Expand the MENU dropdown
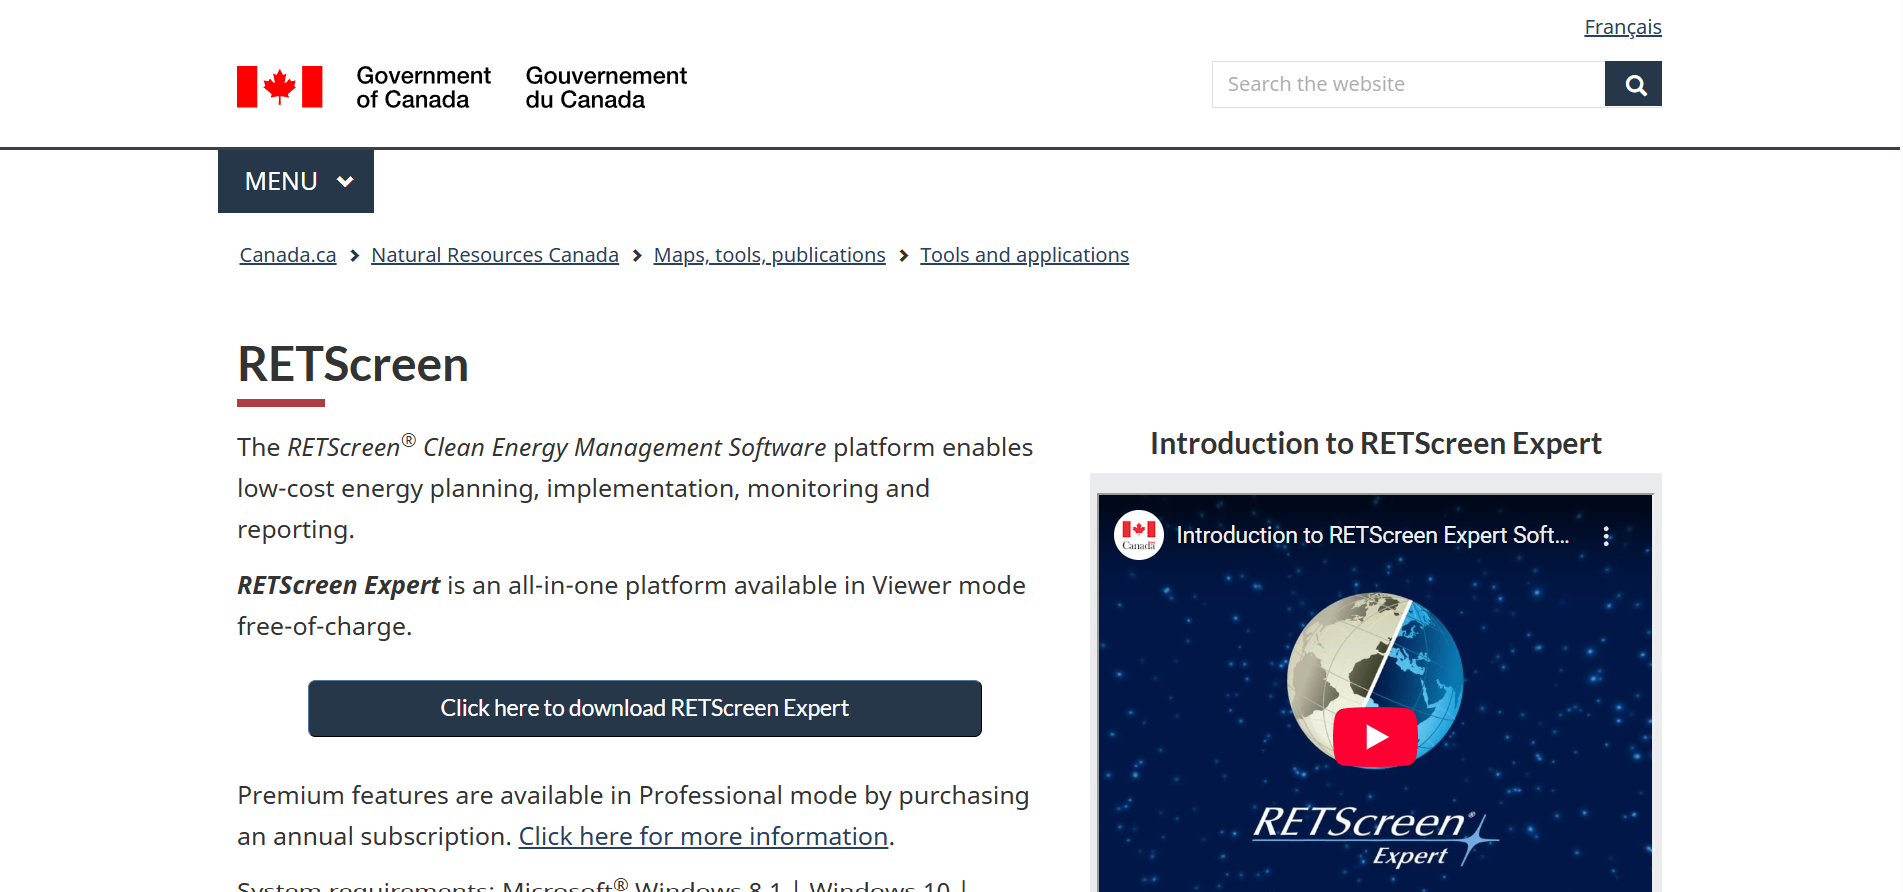Image resolution: width=1903 pixels, height=892 pixels. coord(295,181)
